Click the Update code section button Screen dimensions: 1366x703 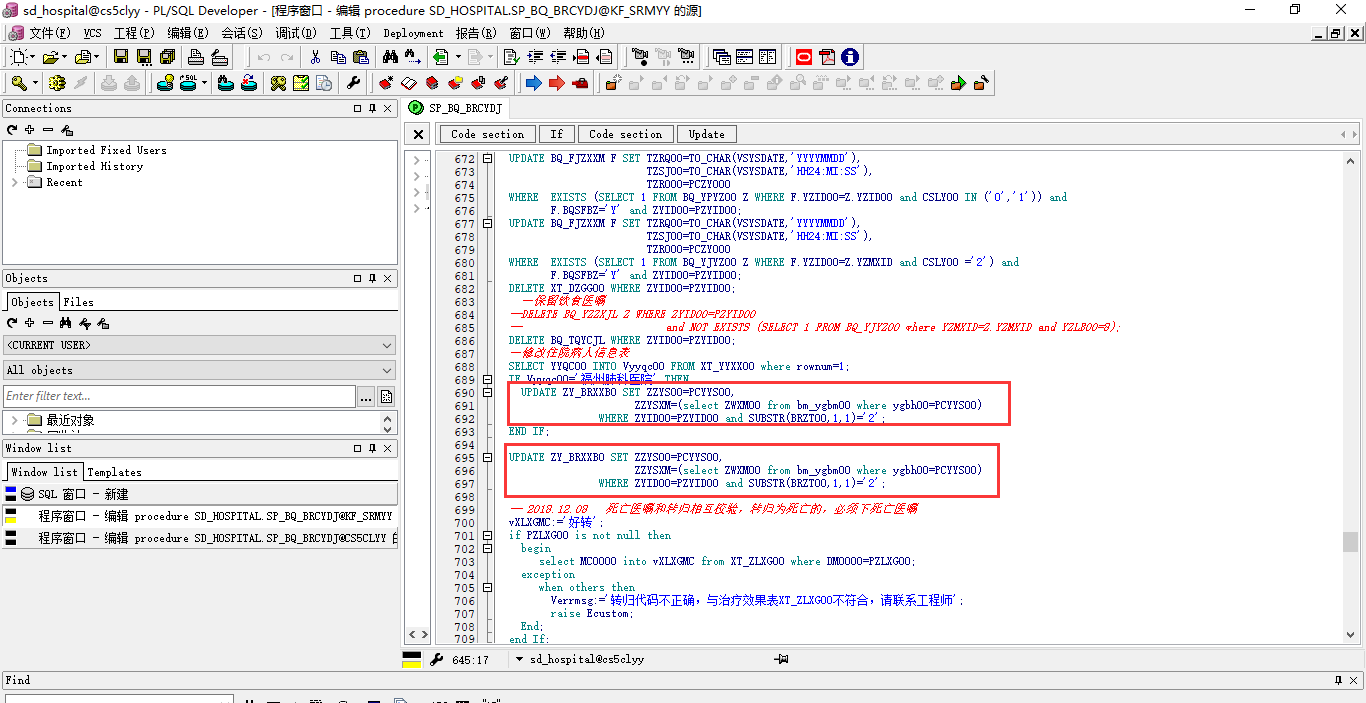click(x=706, y=134)
